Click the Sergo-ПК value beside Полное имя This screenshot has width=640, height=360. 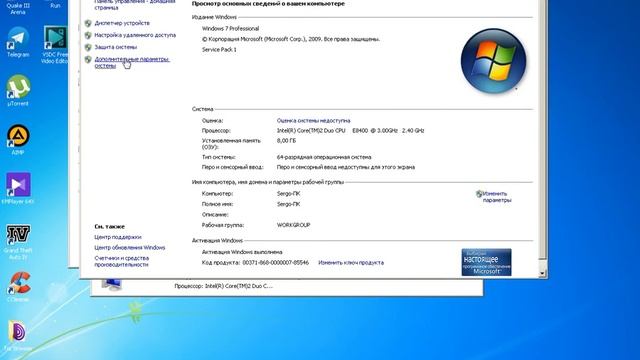point(288,204)
